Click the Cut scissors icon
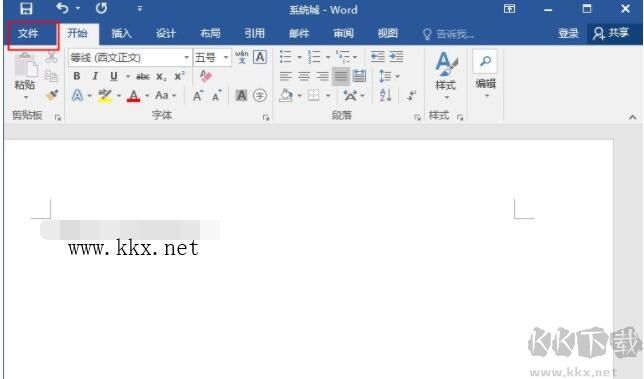This screenshot has height=379, width=644. (x=51, y=57)
